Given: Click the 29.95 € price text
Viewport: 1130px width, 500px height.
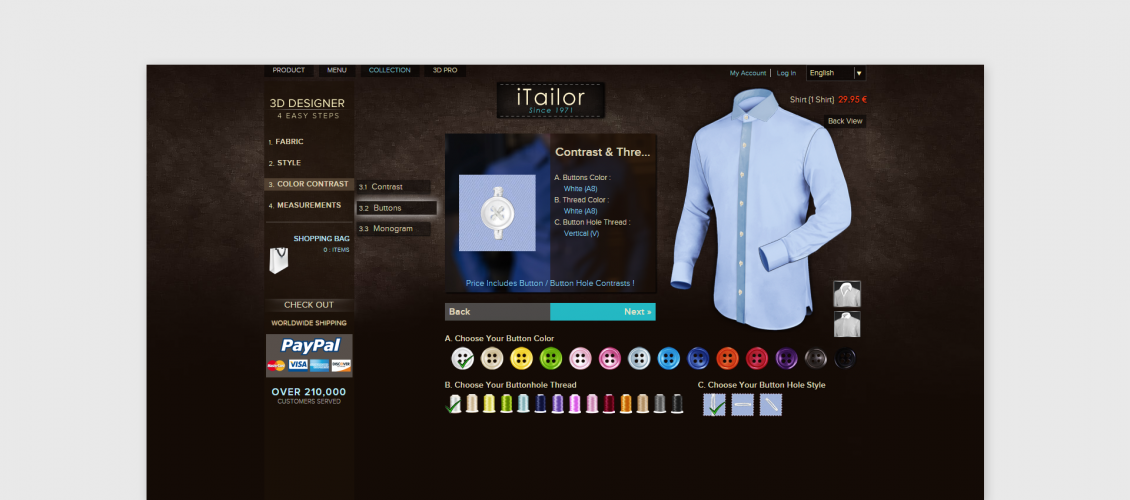Looking at the screenshot, I should tap(853, 99).
